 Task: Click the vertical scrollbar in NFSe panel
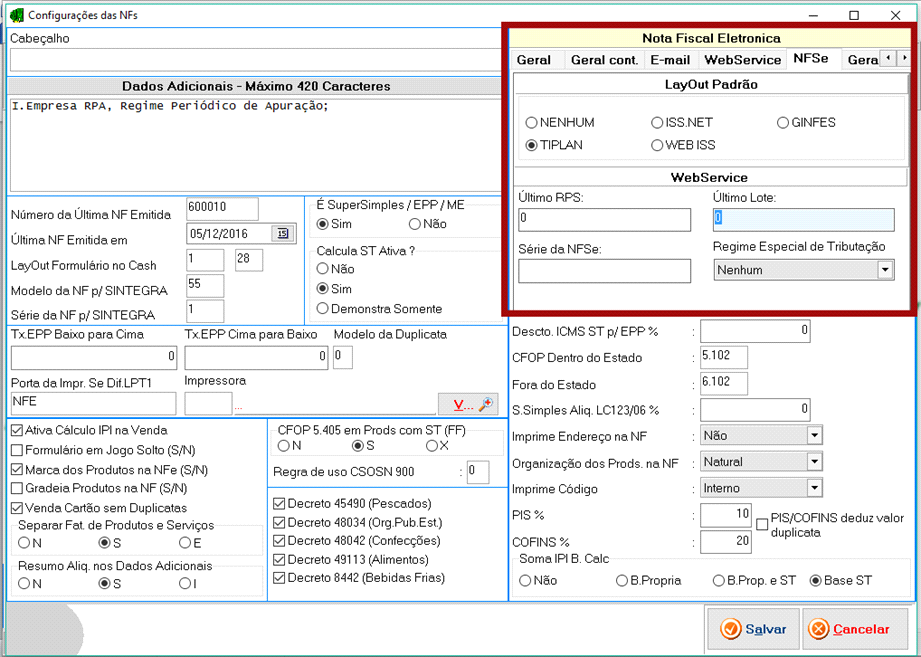(909, 85)
